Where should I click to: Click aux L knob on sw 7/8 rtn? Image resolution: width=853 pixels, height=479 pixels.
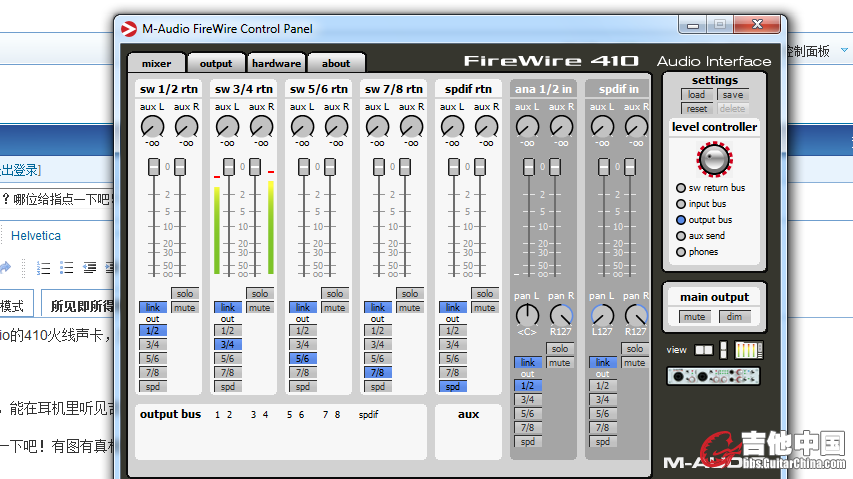378,127
